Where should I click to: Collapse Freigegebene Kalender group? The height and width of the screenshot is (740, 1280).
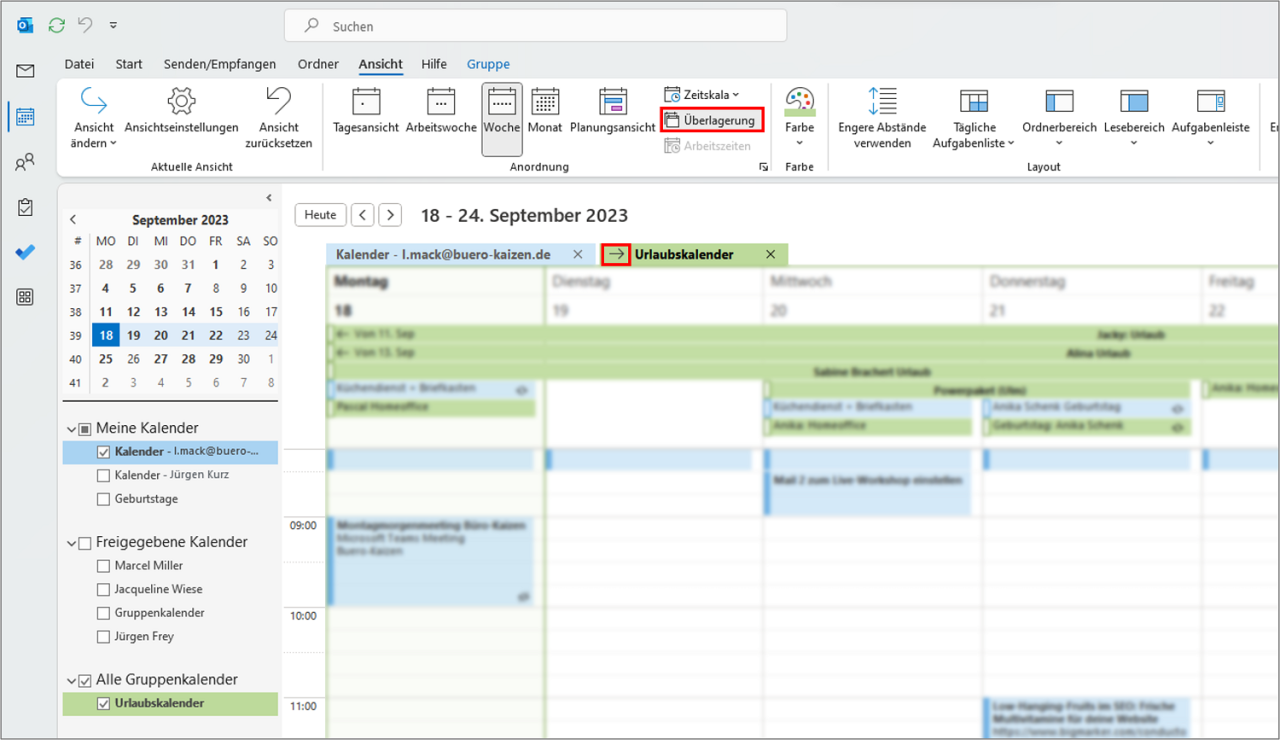click(72, 543)
